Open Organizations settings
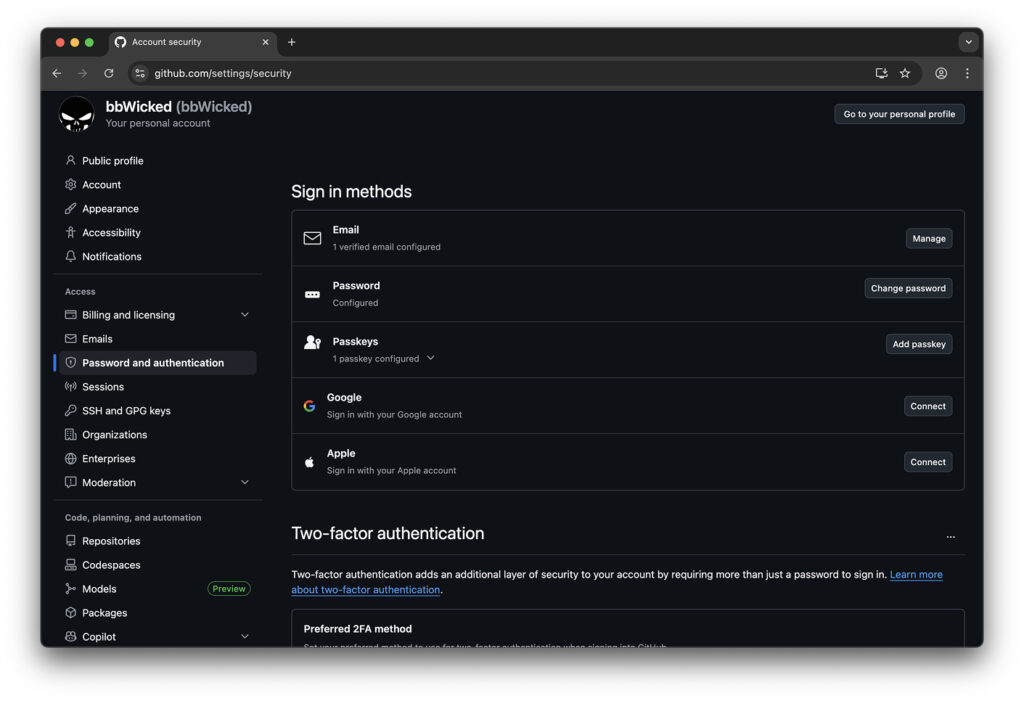This screenshot has width=1024, height=701. coord(157,434)
